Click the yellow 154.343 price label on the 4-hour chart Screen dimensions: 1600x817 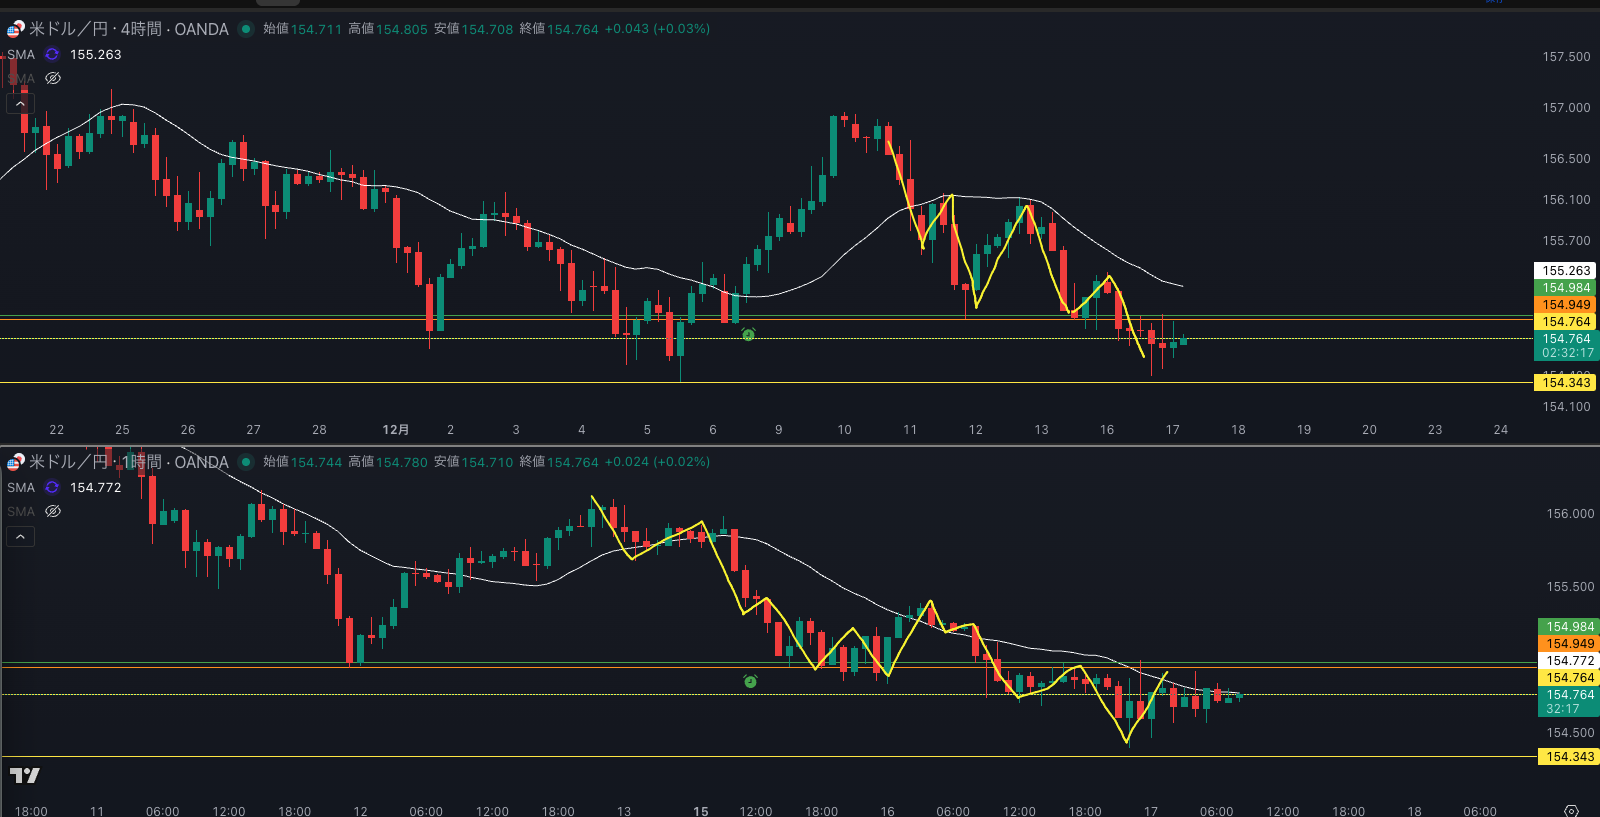point(1565,383)
